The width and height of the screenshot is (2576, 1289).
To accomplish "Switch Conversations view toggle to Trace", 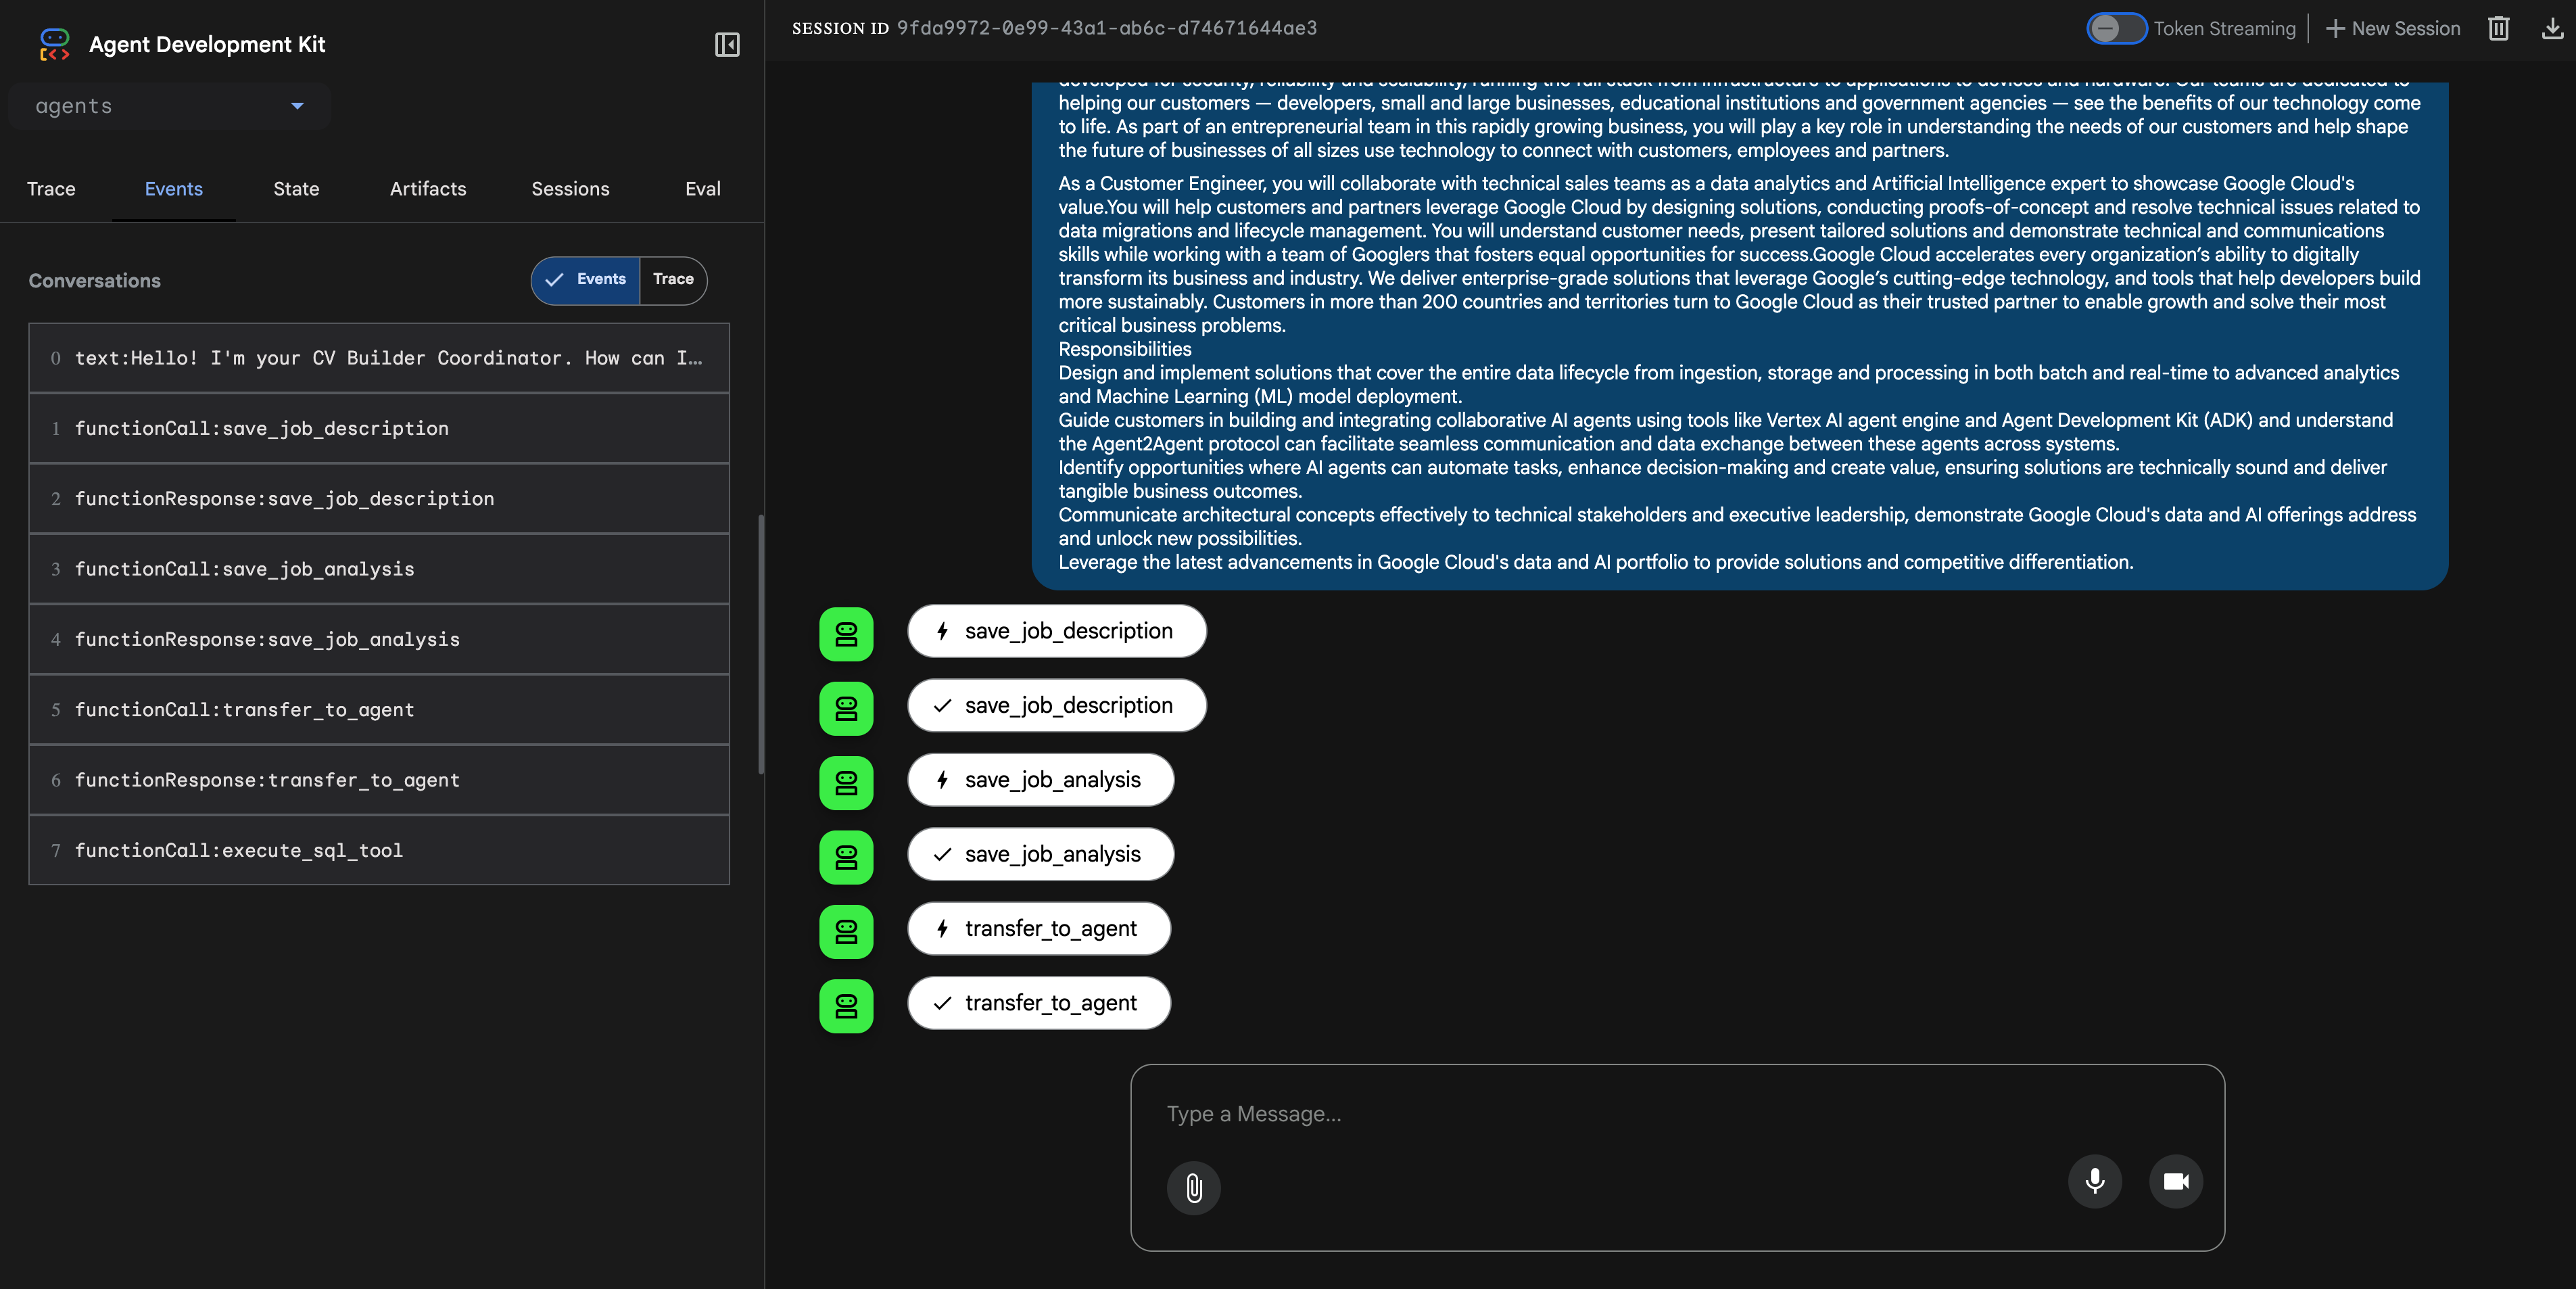I will (673, 280).
